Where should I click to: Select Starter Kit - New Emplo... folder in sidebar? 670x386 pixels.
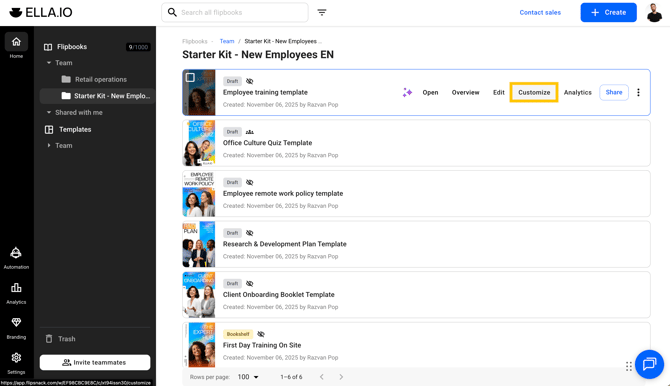(97, 96)
